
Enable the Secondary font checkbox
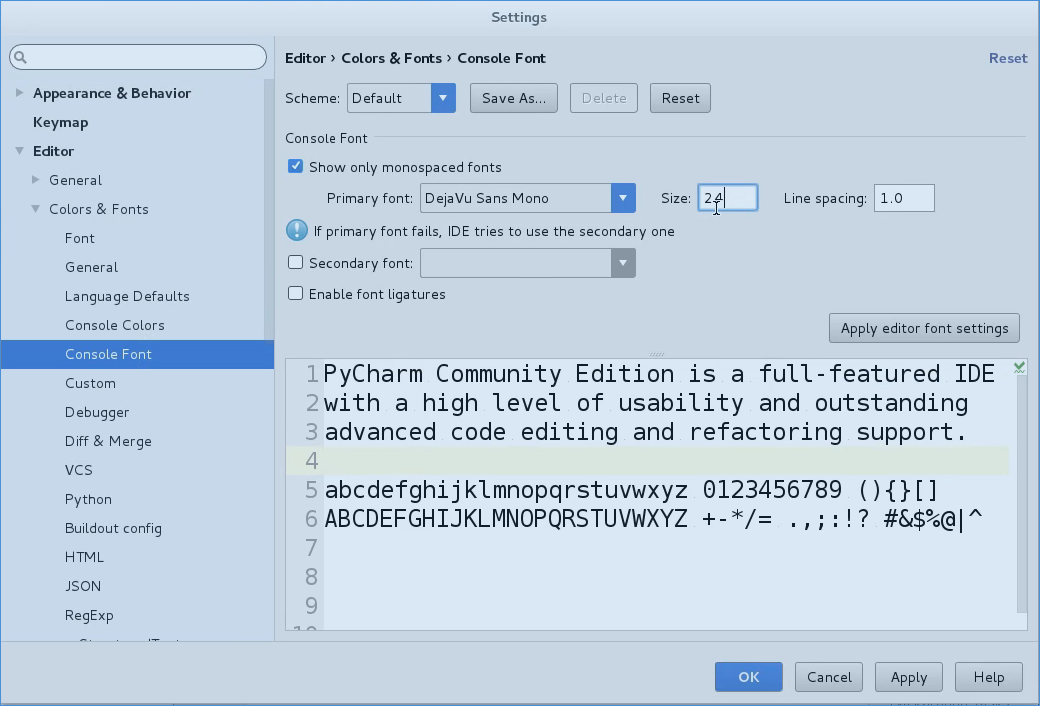(295, 262)
